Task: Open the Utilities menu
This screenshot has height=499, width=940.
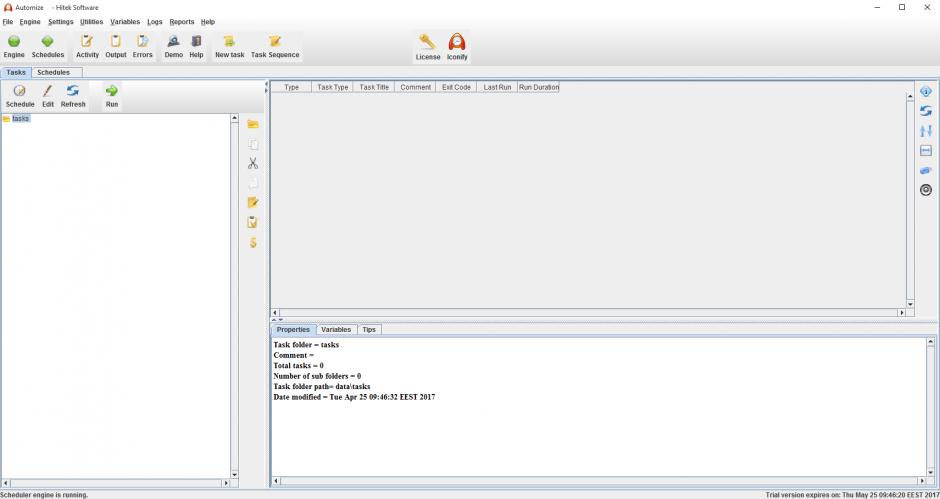Action: 92,22
